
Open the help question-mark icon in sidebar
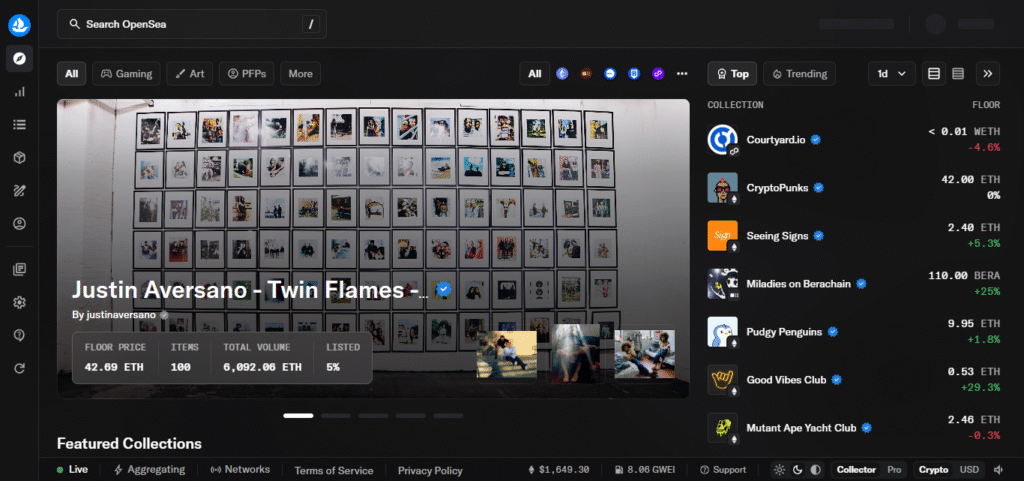20,335
